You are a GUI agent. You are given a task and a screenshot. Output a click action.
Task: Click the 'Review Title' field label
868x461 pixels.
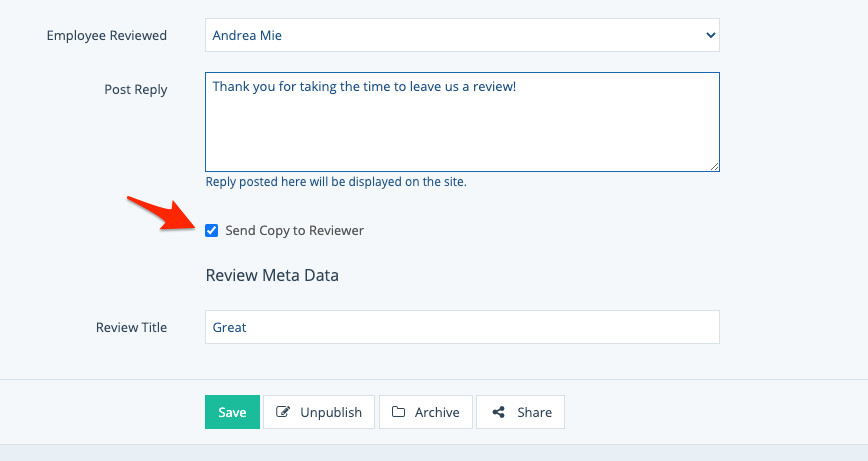pos(131,327)
